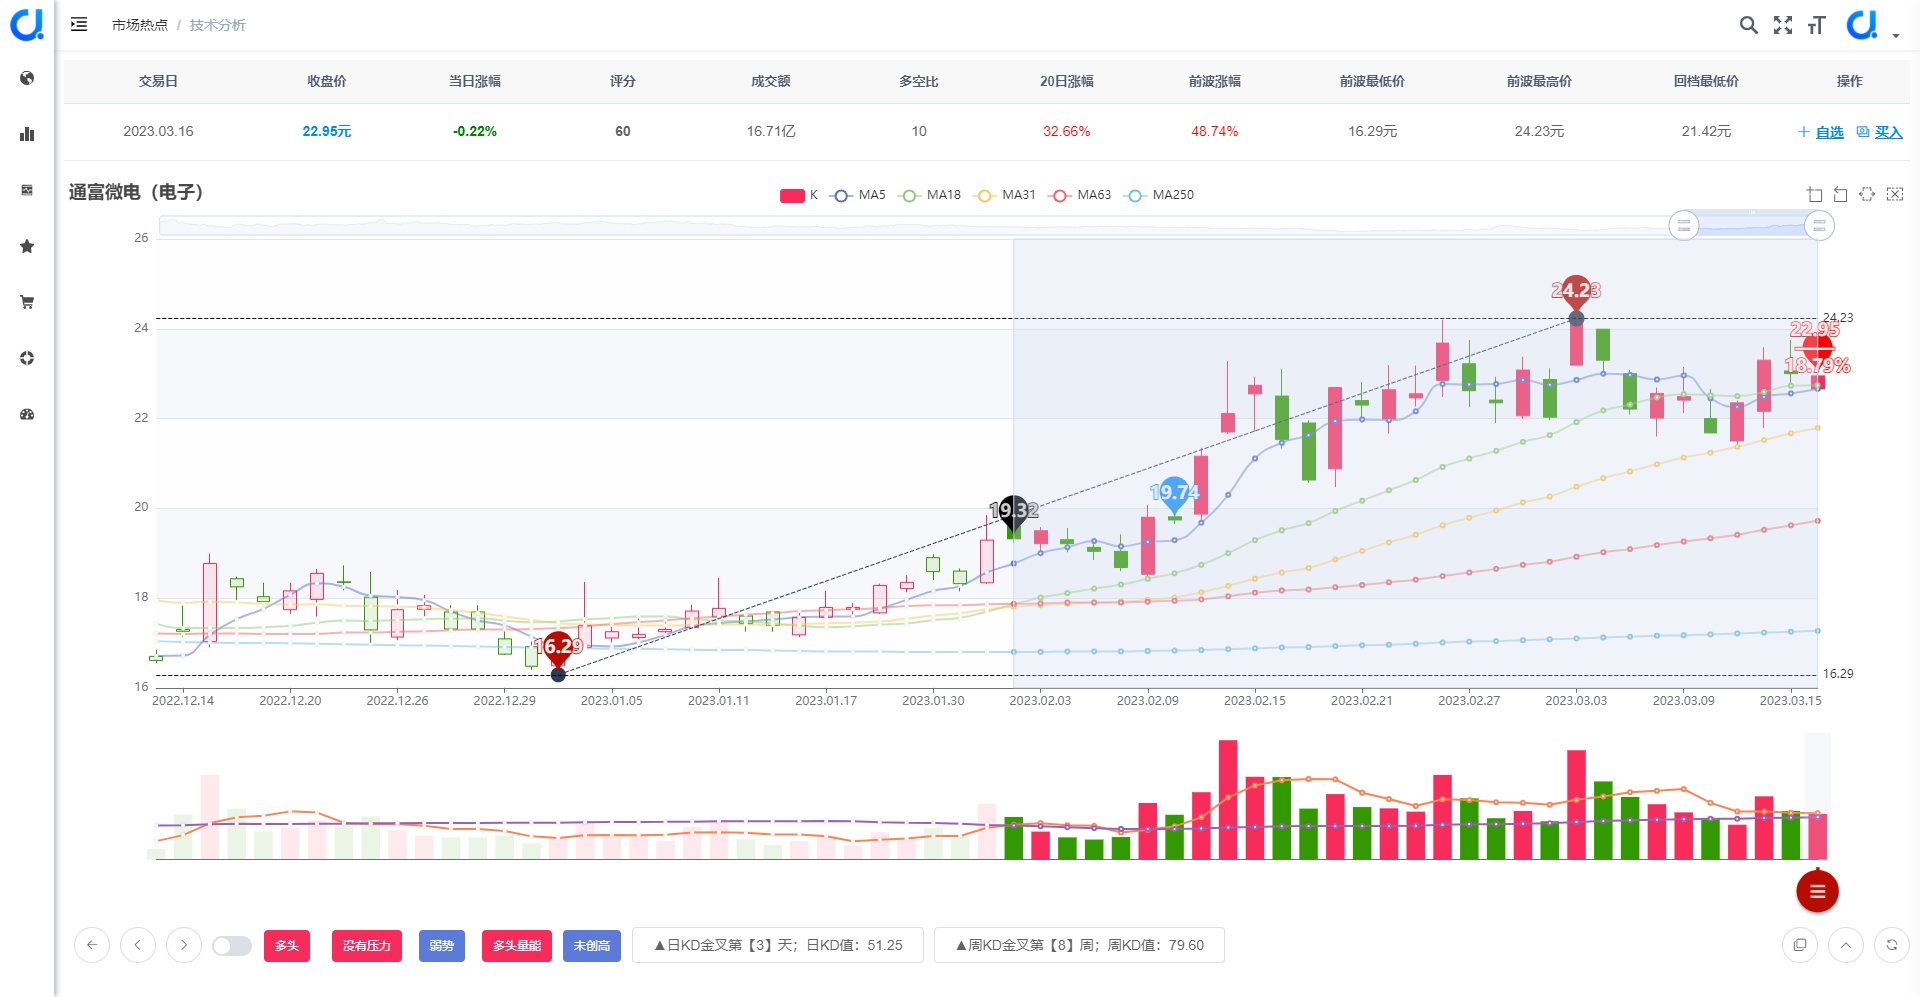Toggle the MA63 legend line

tap(1081, 195)
